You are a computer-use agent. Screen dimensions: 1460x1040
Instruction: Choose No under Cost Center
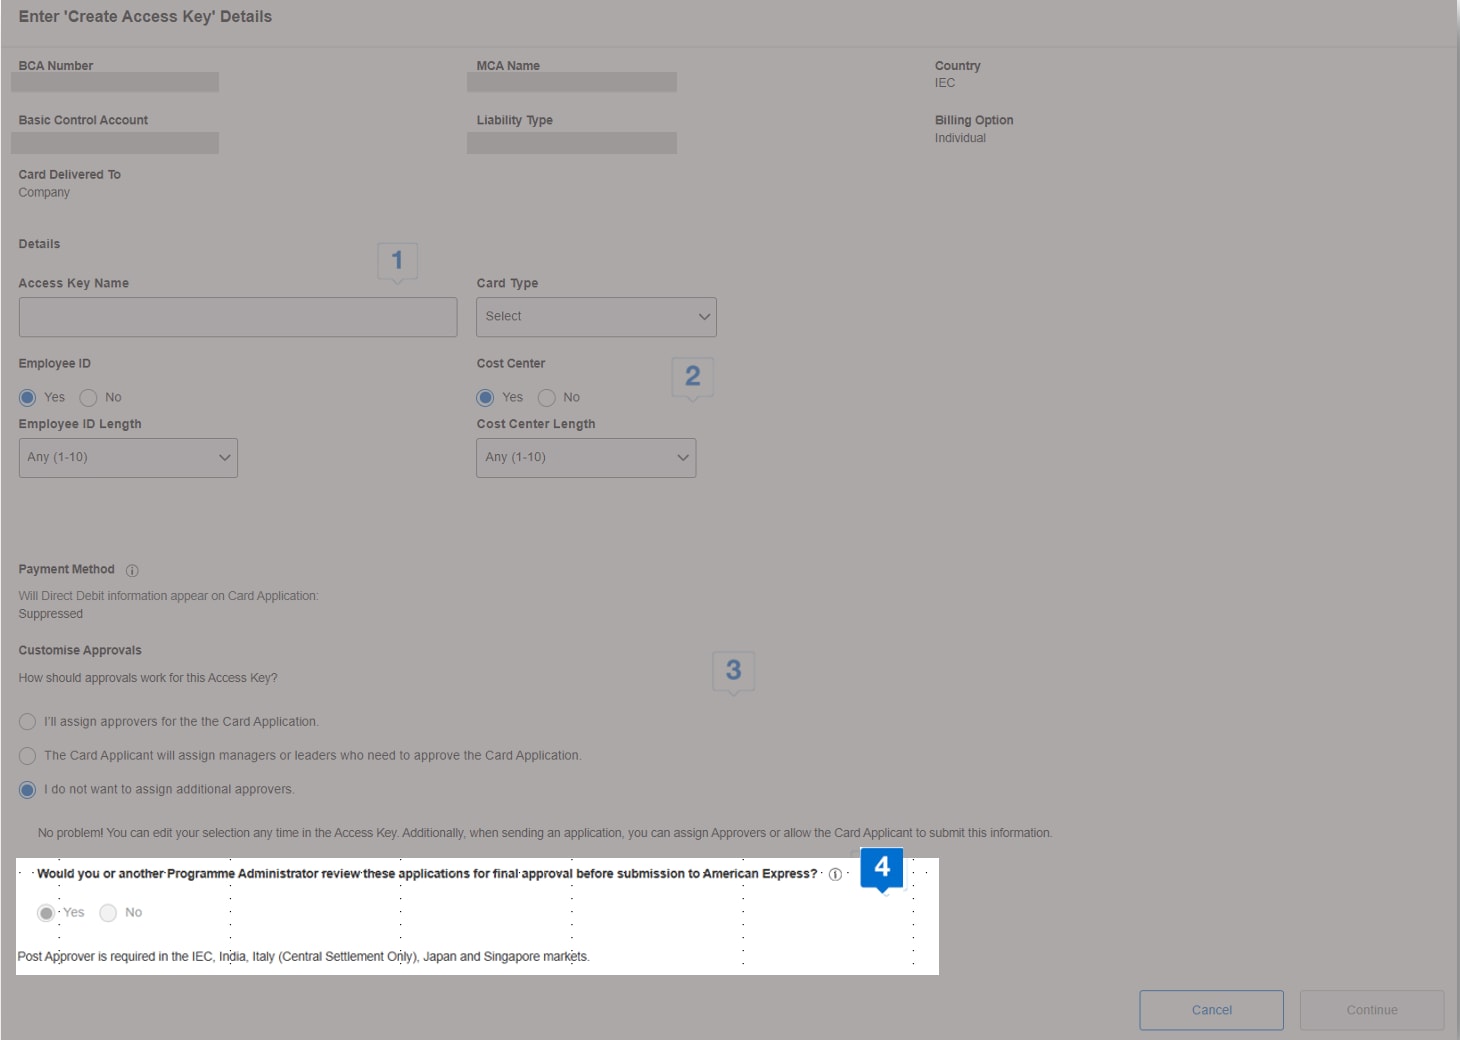[x=547, y=398]
